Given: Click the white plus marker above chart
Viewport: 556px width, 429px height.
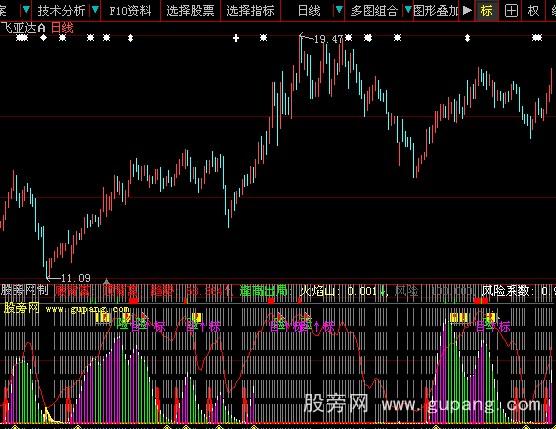Looking at the screenshot, I should click(x=236, y=38).
